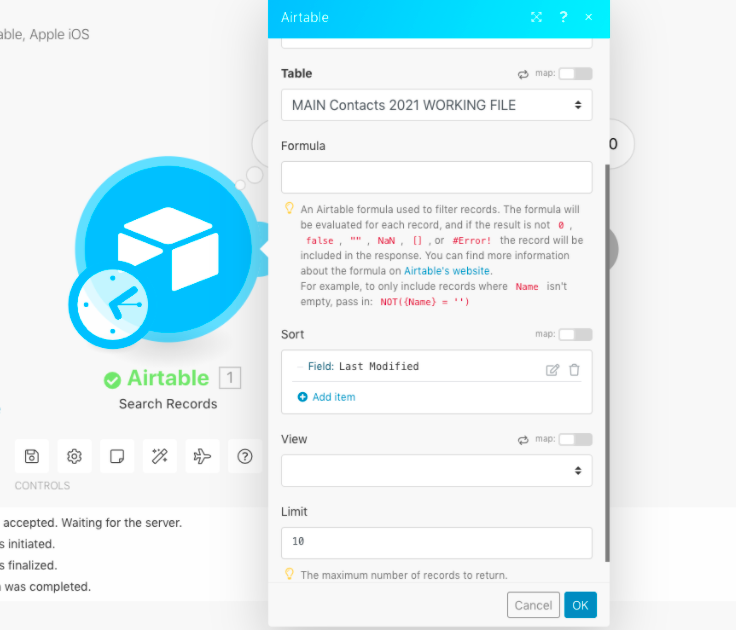Open the Airtable's website link
This screenshot has width=736, height=630.
coord(447,271)
